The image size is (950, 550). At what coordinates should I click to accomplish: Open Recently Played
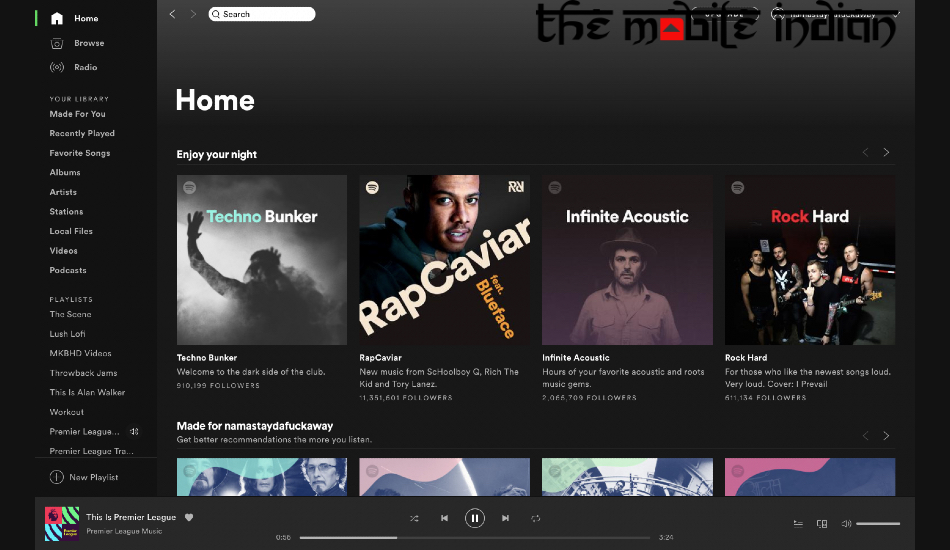click(82, 133)
